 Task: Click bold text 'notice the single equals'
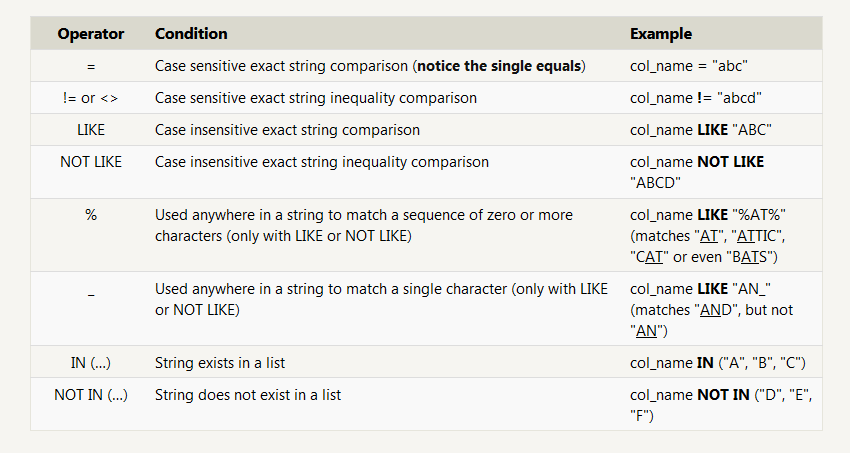[499, 66]
